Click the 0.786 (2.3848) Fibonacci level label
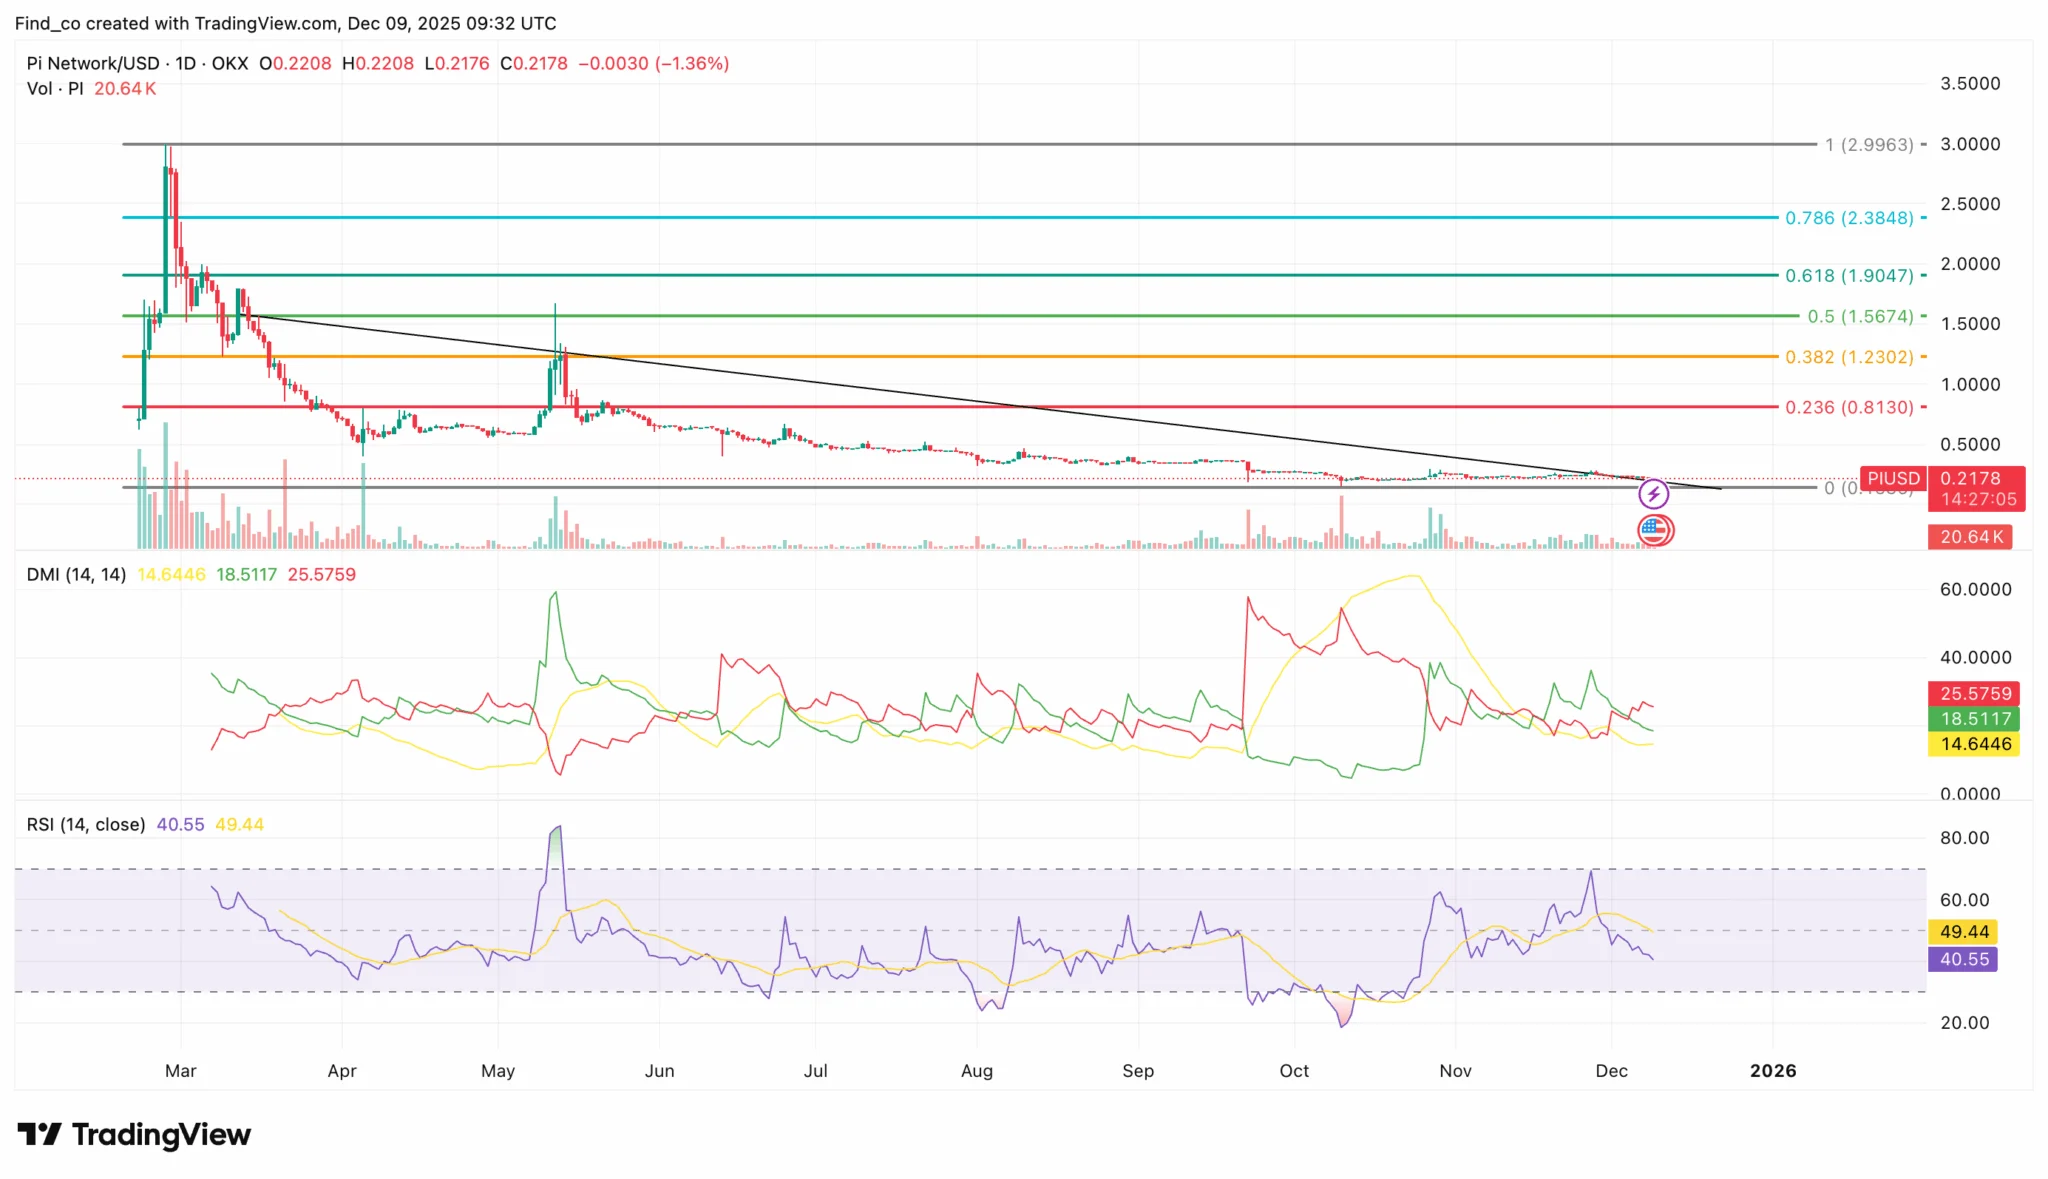Viewport: 2048px width, 1179px height. click(x=1849, y=218)
